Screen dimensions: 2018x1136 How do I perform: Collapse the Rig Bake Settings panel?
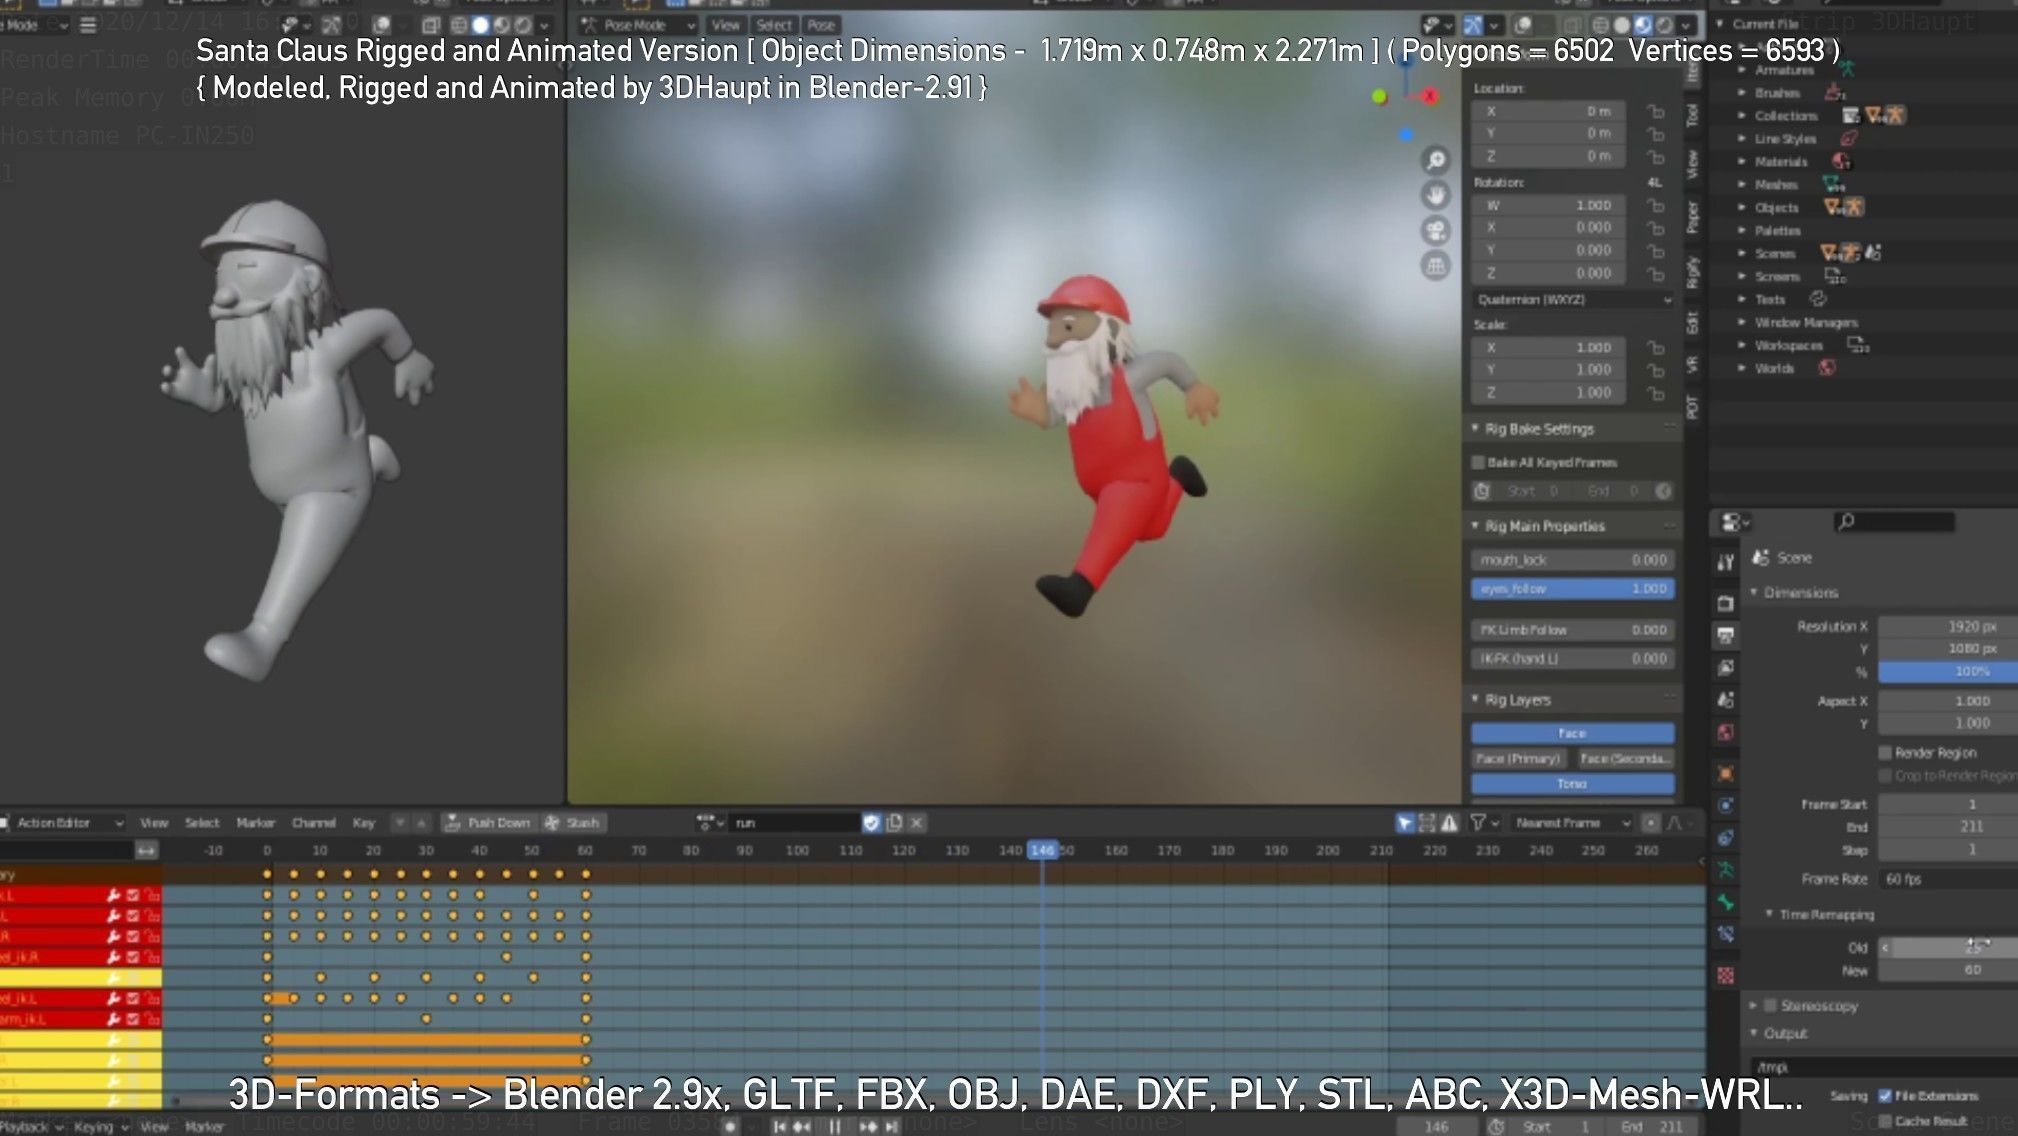[1475, 428]
